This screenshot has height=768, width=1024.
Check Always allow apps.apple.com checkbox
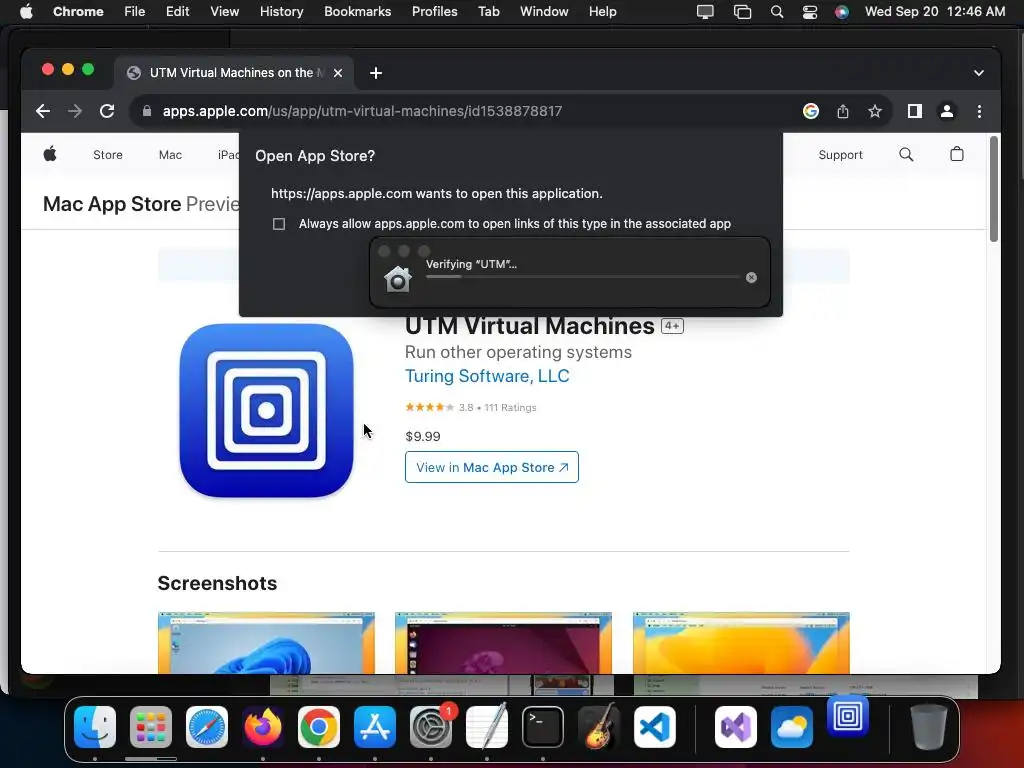tap(279, 224)
